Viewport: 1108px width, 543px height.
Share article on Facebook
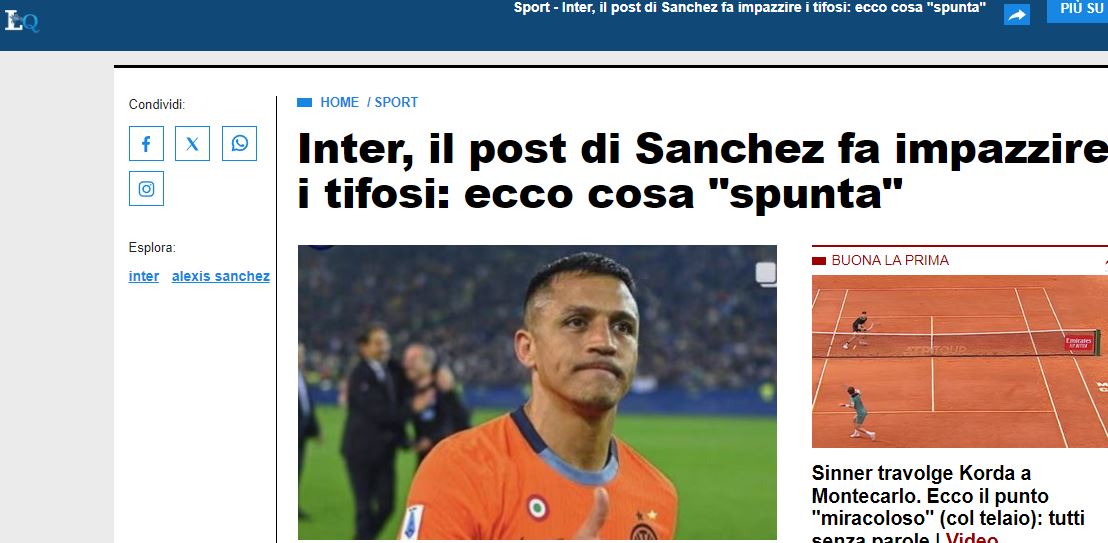tap(146, 144)
